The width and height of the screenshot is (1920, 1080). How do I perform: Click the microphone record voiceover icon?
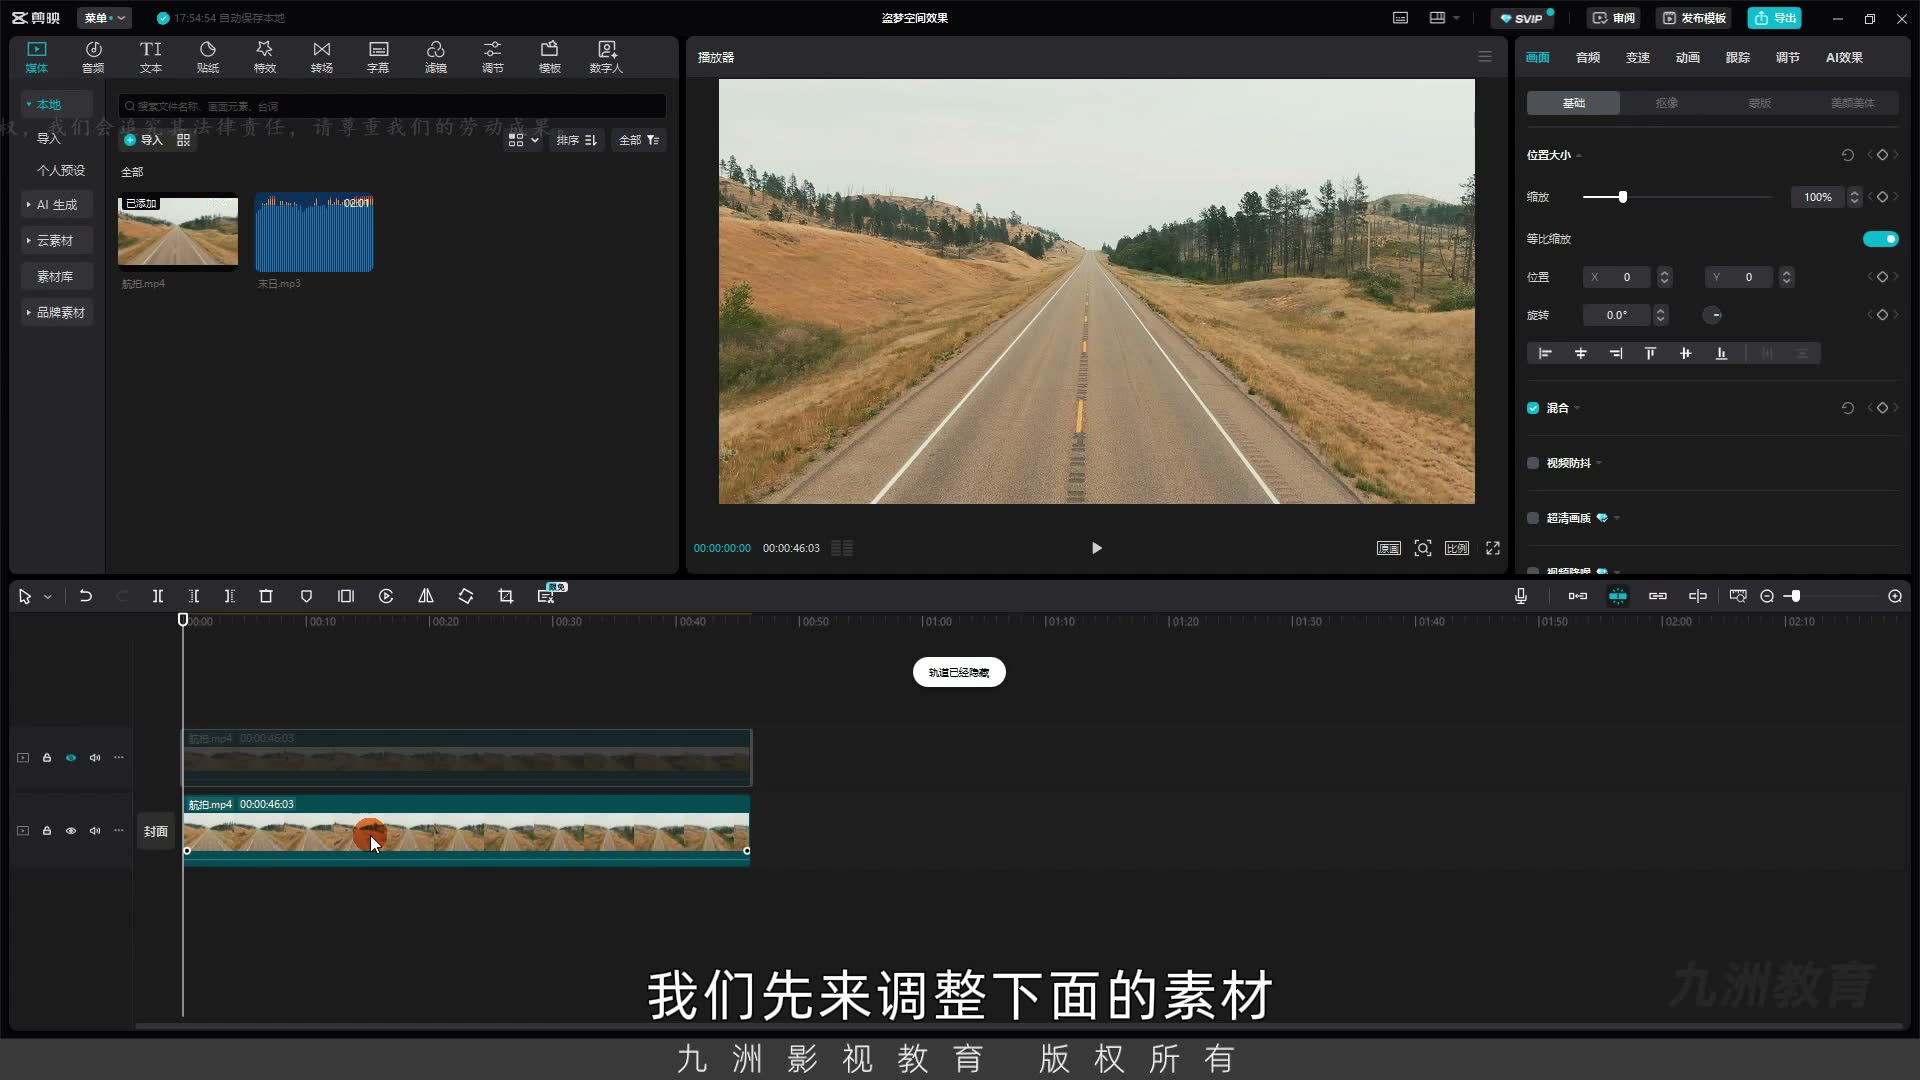[1521, 596]
